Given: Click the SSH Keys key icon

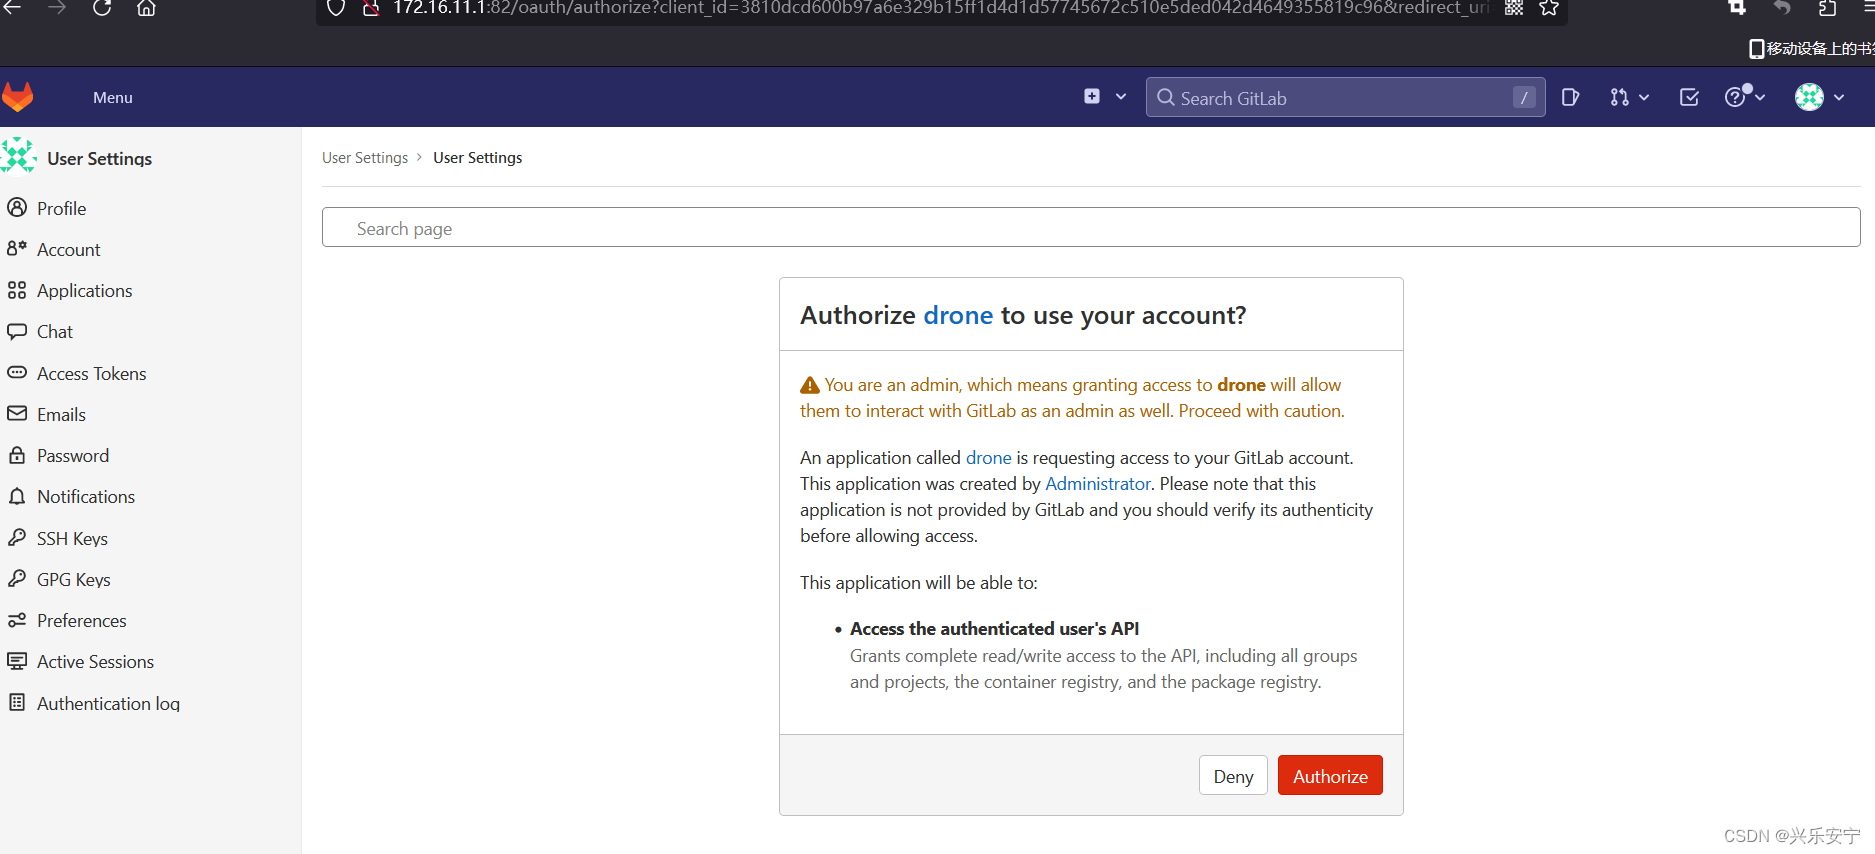Looking at the screenshot, I should 17,537.
